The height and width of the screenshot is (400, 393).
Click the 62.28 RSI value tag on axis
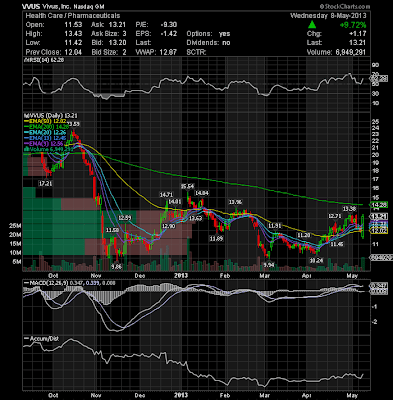tap(379, 79)
